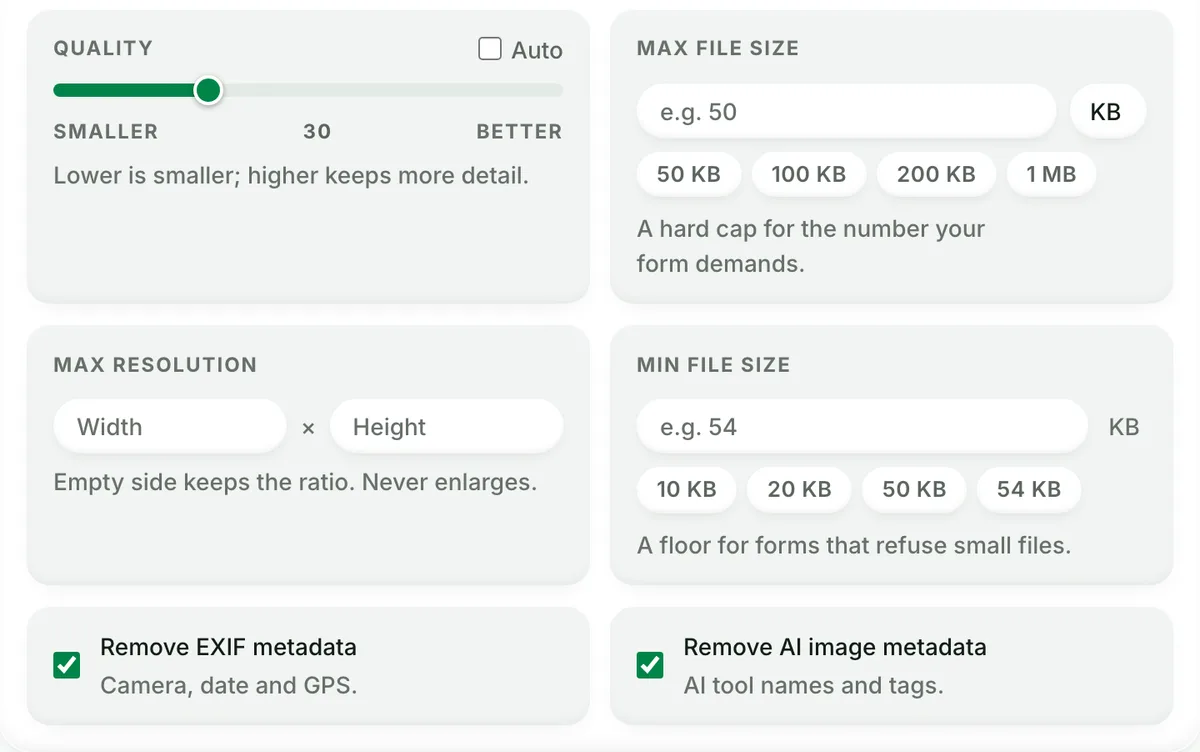Click the KB unit label beside min size
1200x752 pixels.
[1124, 427]
